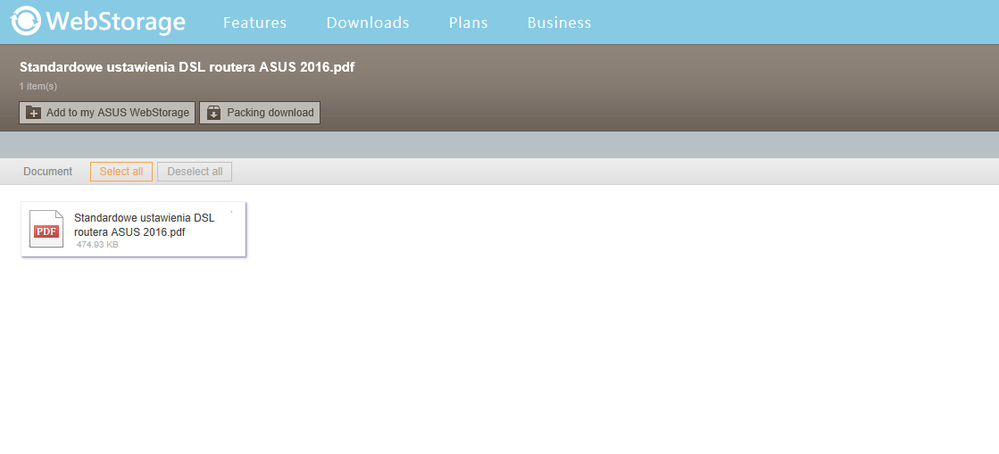The width and height of the screenshot is (999, 454).
Task: Click the WebStorage sync logo icon
Action: (x=25, y=21)
